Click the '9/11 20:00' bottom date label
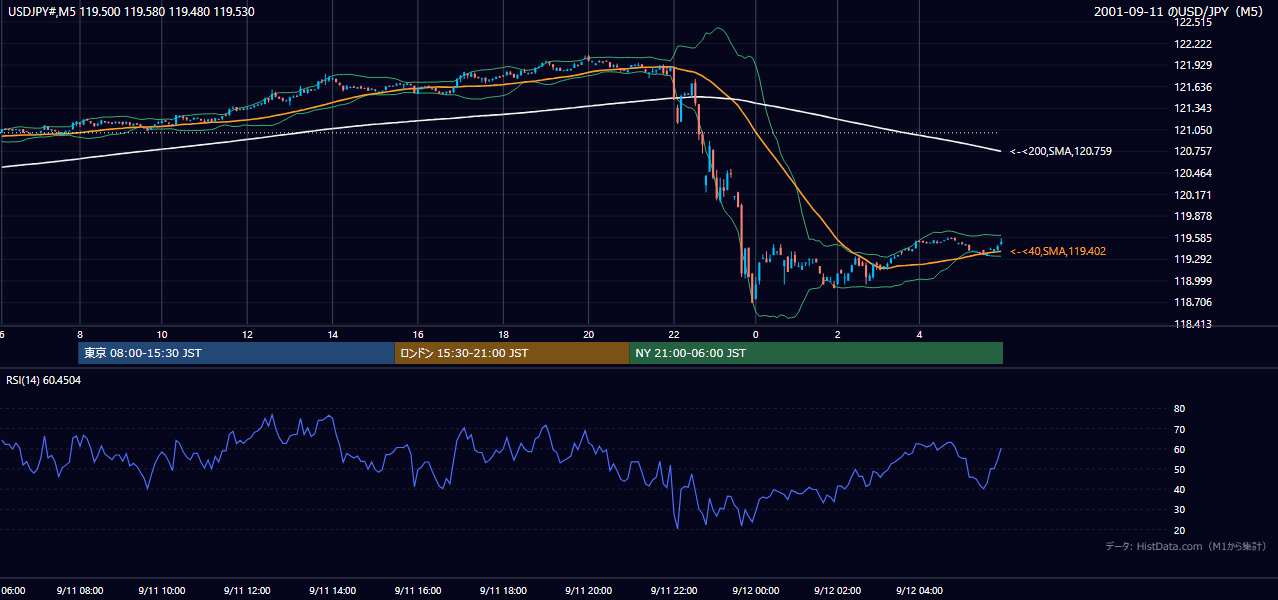The image size is (1278, 600). tap(589, 591)
